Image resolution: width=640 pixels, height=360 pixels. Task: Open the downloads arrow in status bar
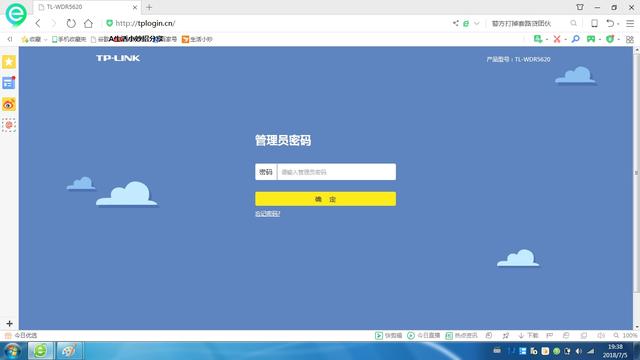528,335
